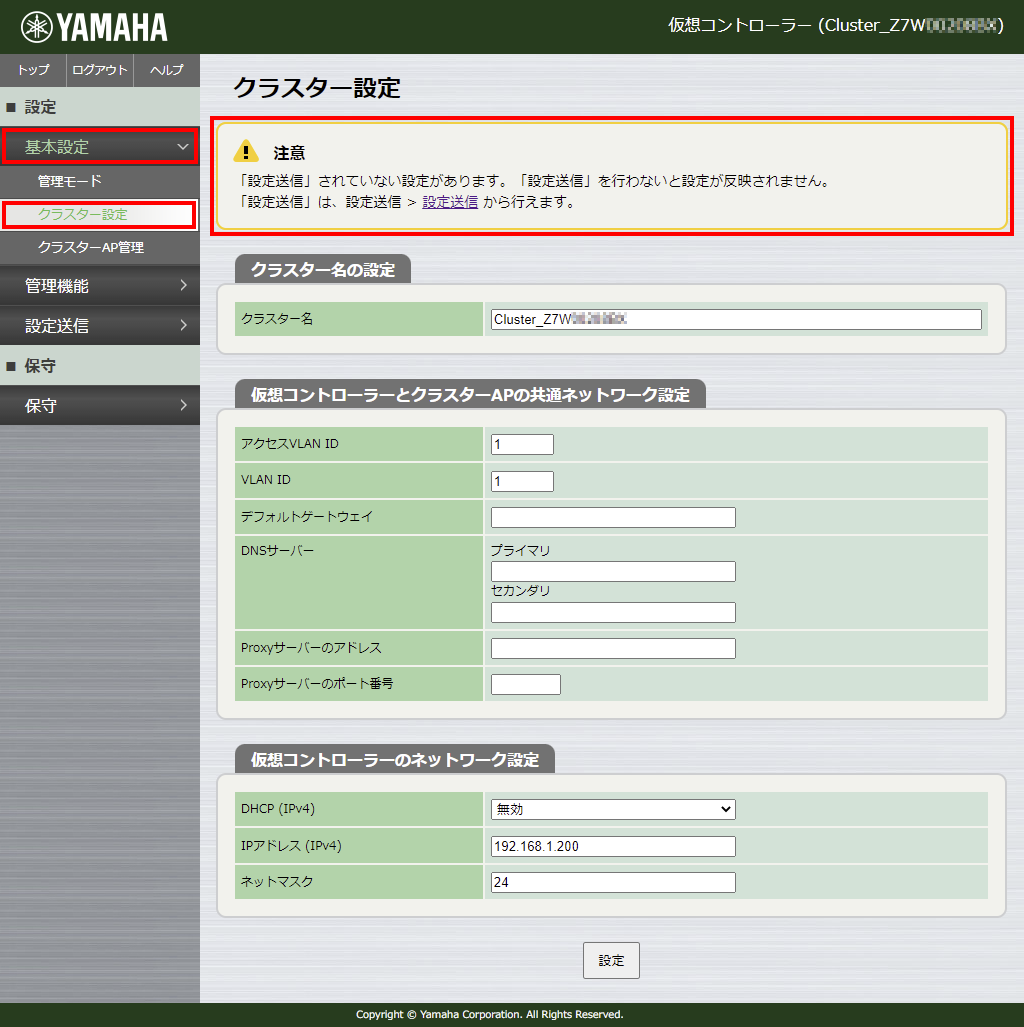The image size is (1024, 1027).
Task: Click the アクセスVLAN ID field
Action: click(521, 444)
